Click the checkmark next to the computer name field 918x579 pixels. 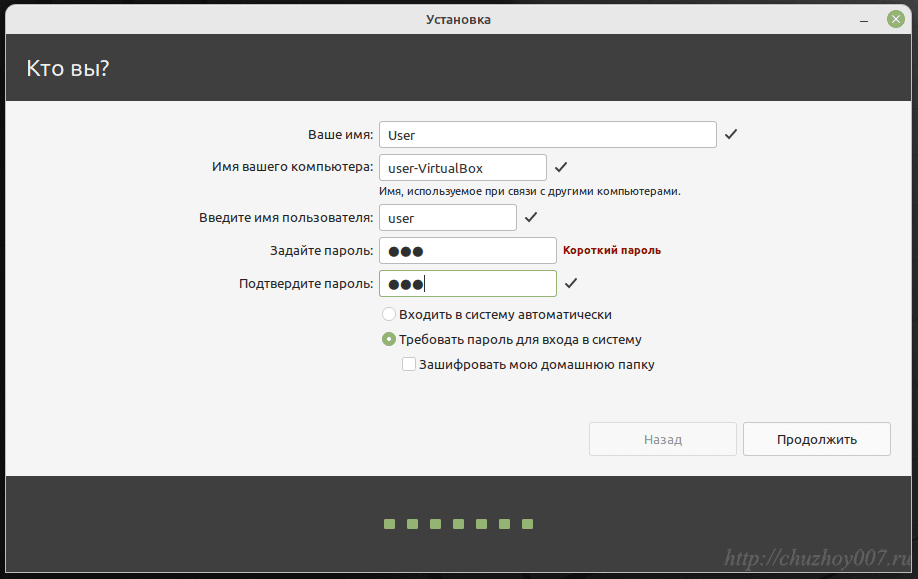click(561, 167)
